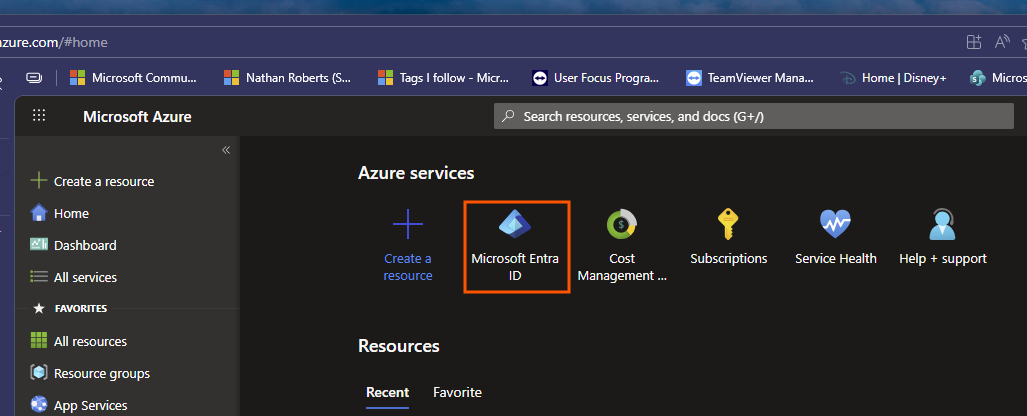Click the plus icon next to Create a resource in sidebar
The height and width of the screenshot is (416, 1027).
point(39,181)
